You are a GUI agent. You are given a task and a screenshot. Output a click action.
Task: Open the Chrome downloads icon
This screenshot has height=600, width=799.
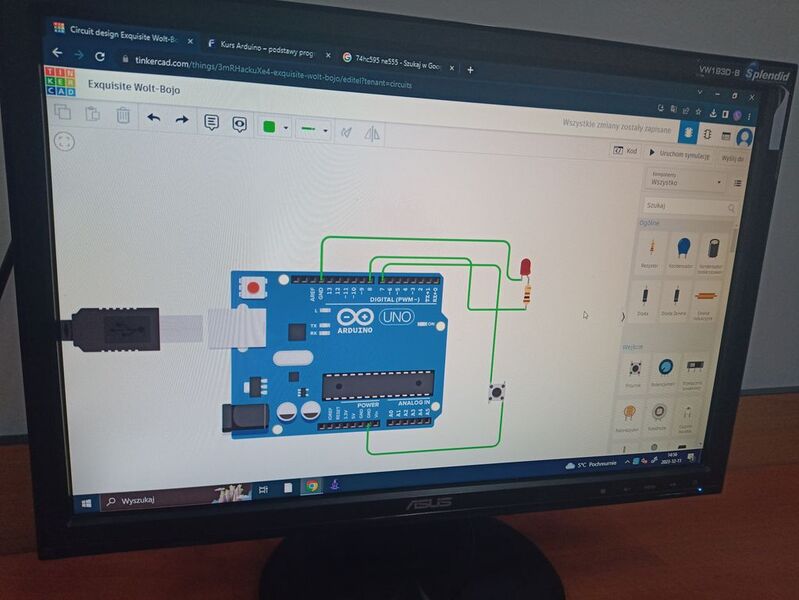713,113
